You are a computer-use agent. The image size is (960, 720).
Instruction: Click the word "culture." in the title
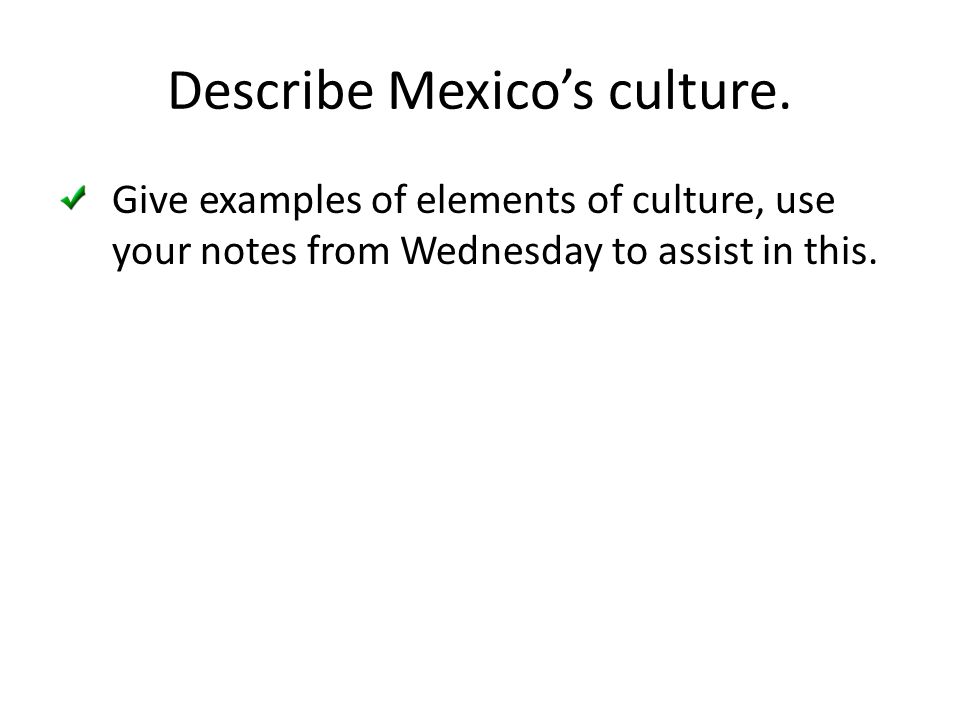[x=699, y=91]
